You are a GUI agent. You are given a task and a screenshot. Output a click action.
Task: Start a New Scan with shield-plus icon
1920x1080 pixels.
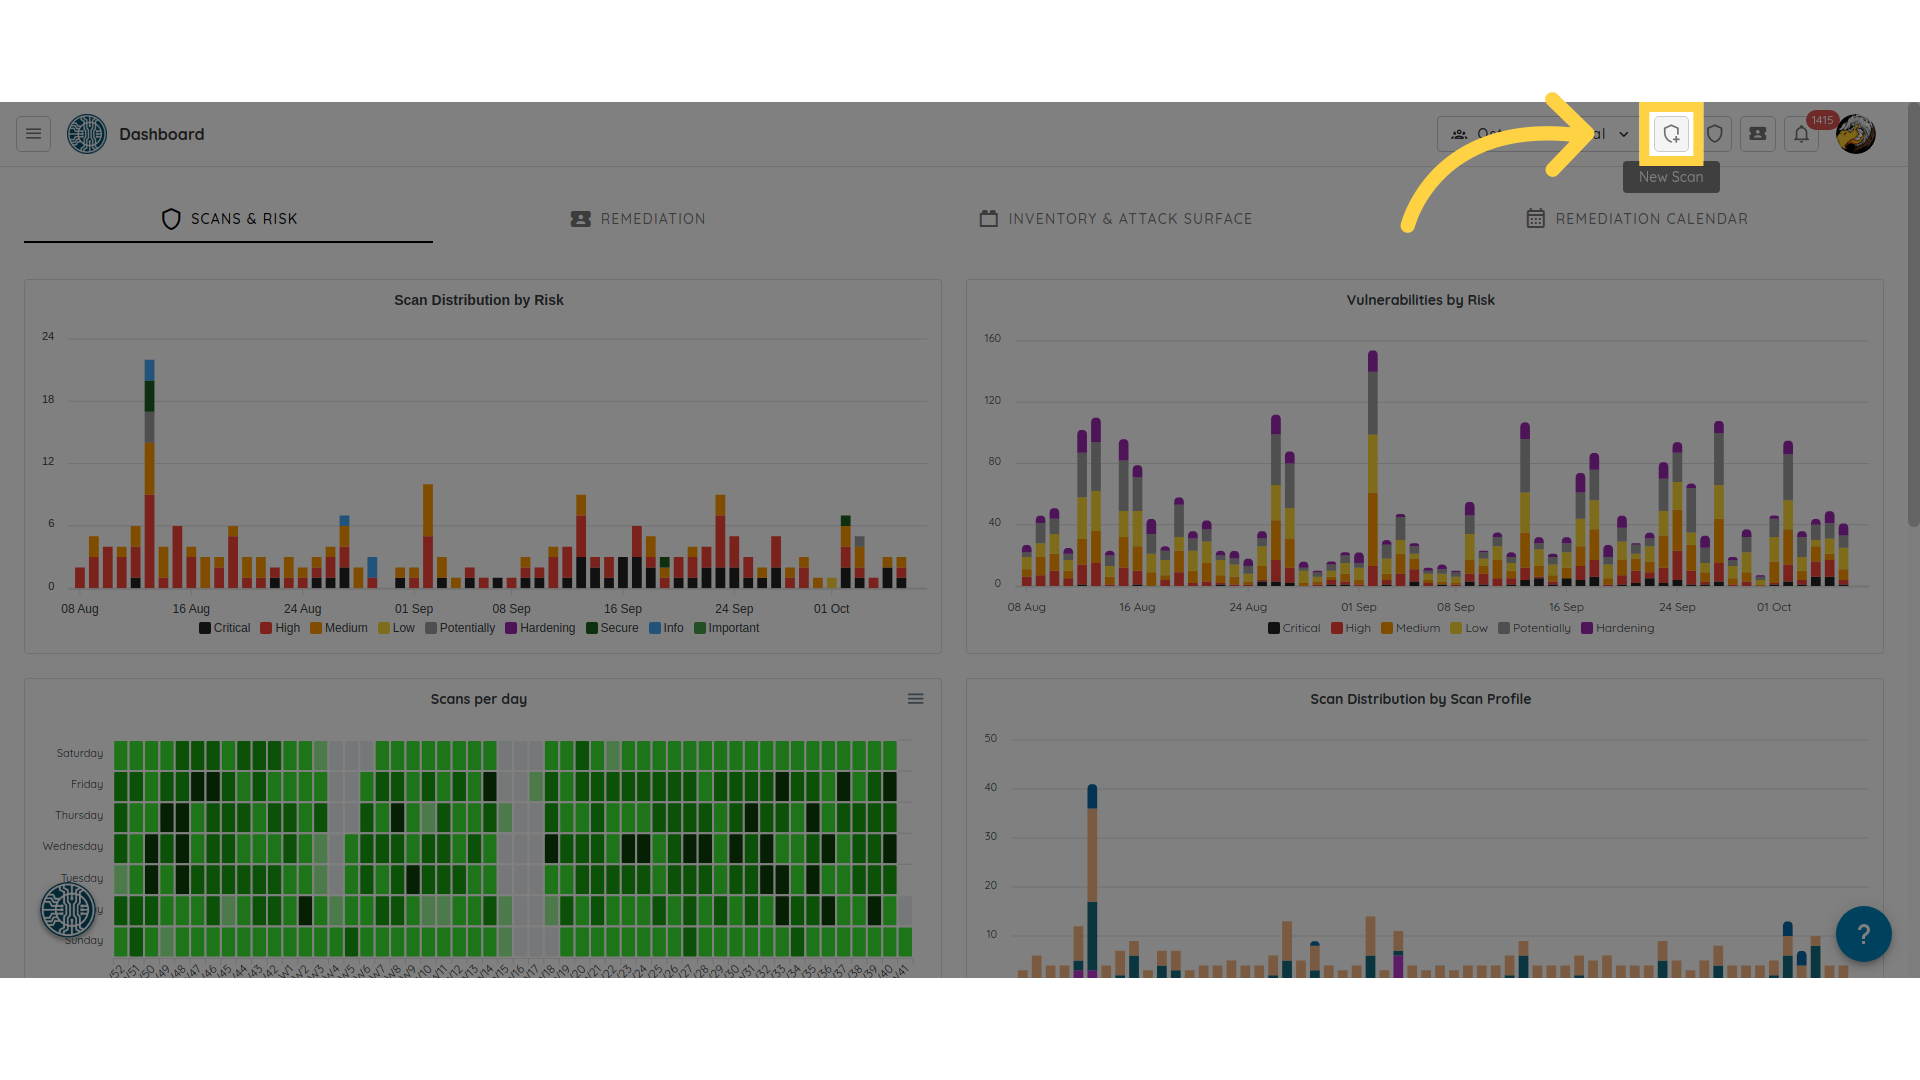coord(1671,134)
